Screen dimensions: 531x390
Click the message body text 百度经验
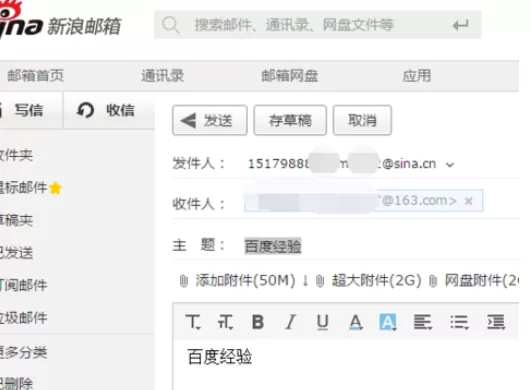pos(220,356)
